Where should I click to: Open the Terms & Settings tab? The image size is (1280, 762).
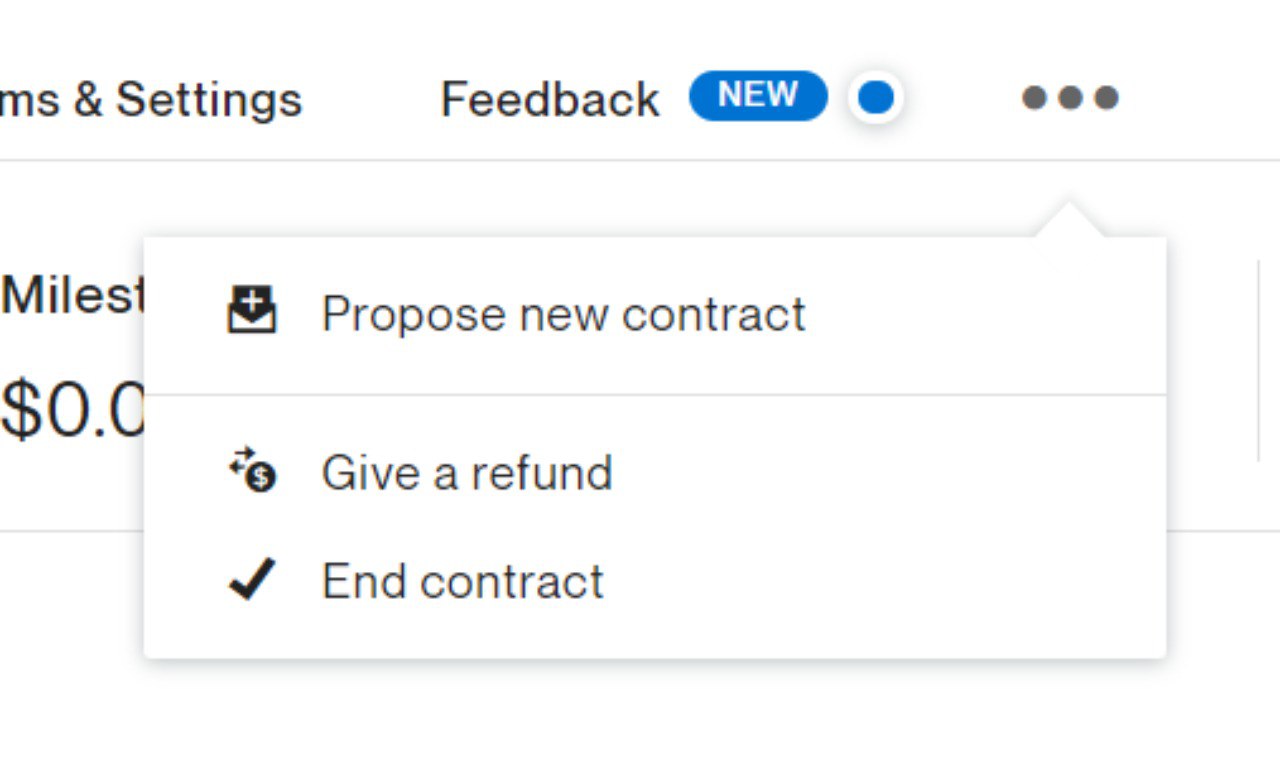[x=151, y=99]
